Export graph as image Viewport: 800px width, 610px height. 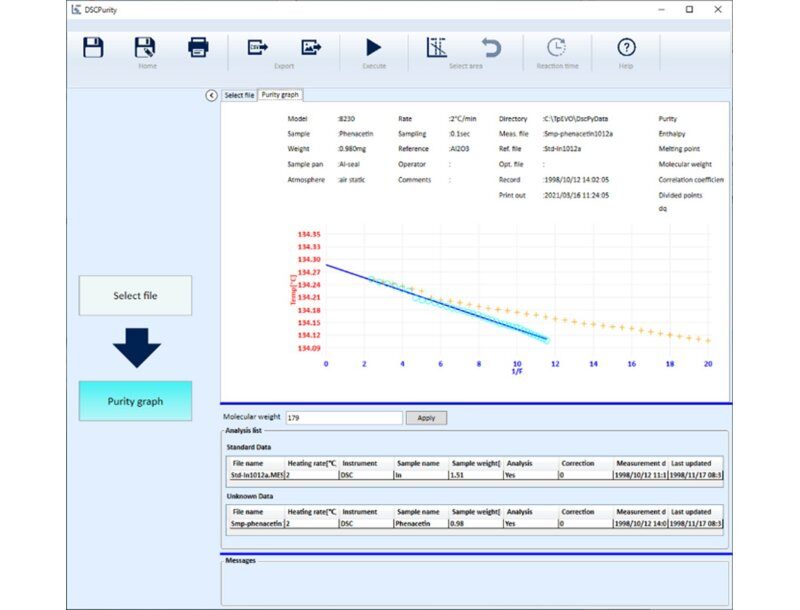(311, 47)
